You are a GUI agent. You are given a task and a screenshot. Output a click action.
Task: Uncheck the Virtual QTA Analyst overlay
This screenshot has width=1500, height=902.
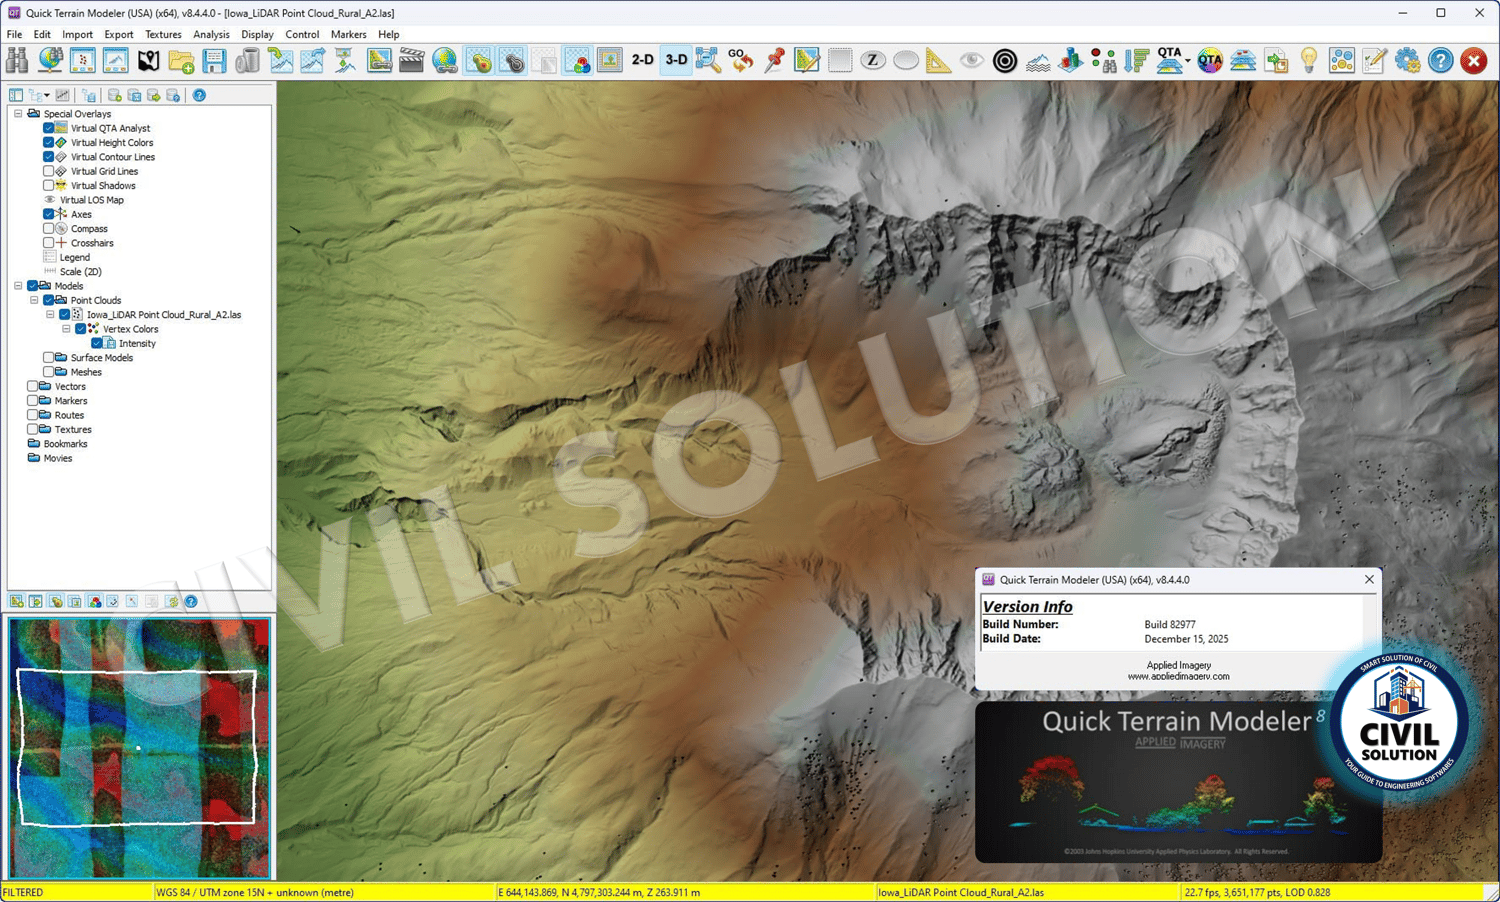[x=48, y=128]
